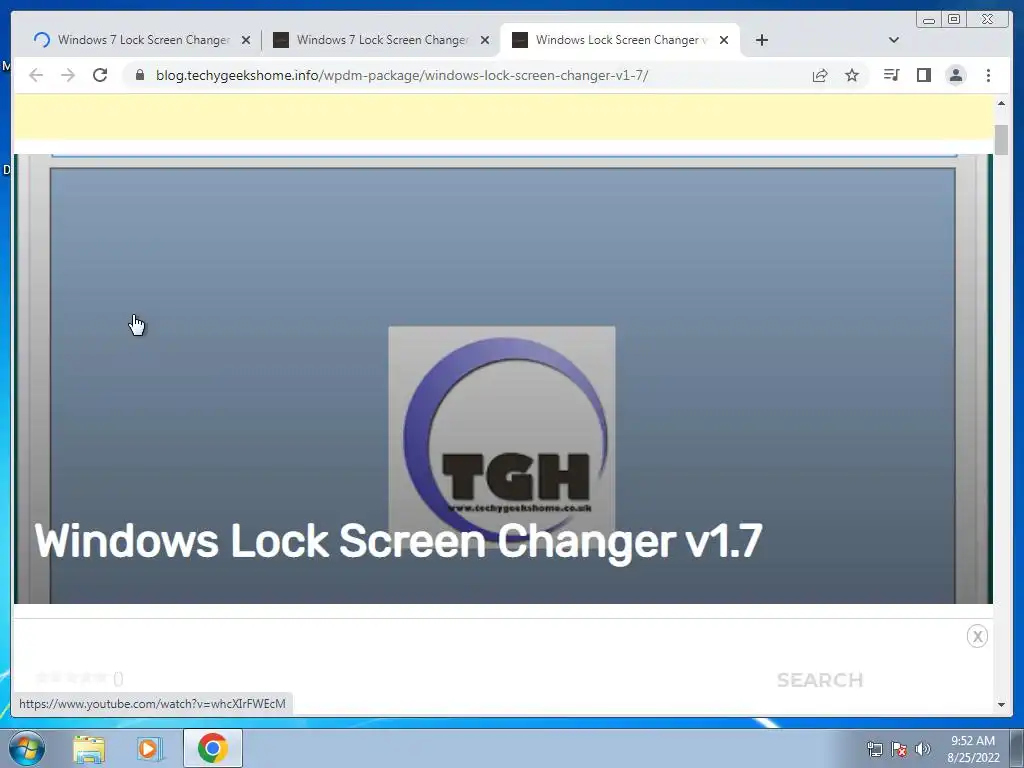Open the Action Center flag icon

tap(899, 749)
